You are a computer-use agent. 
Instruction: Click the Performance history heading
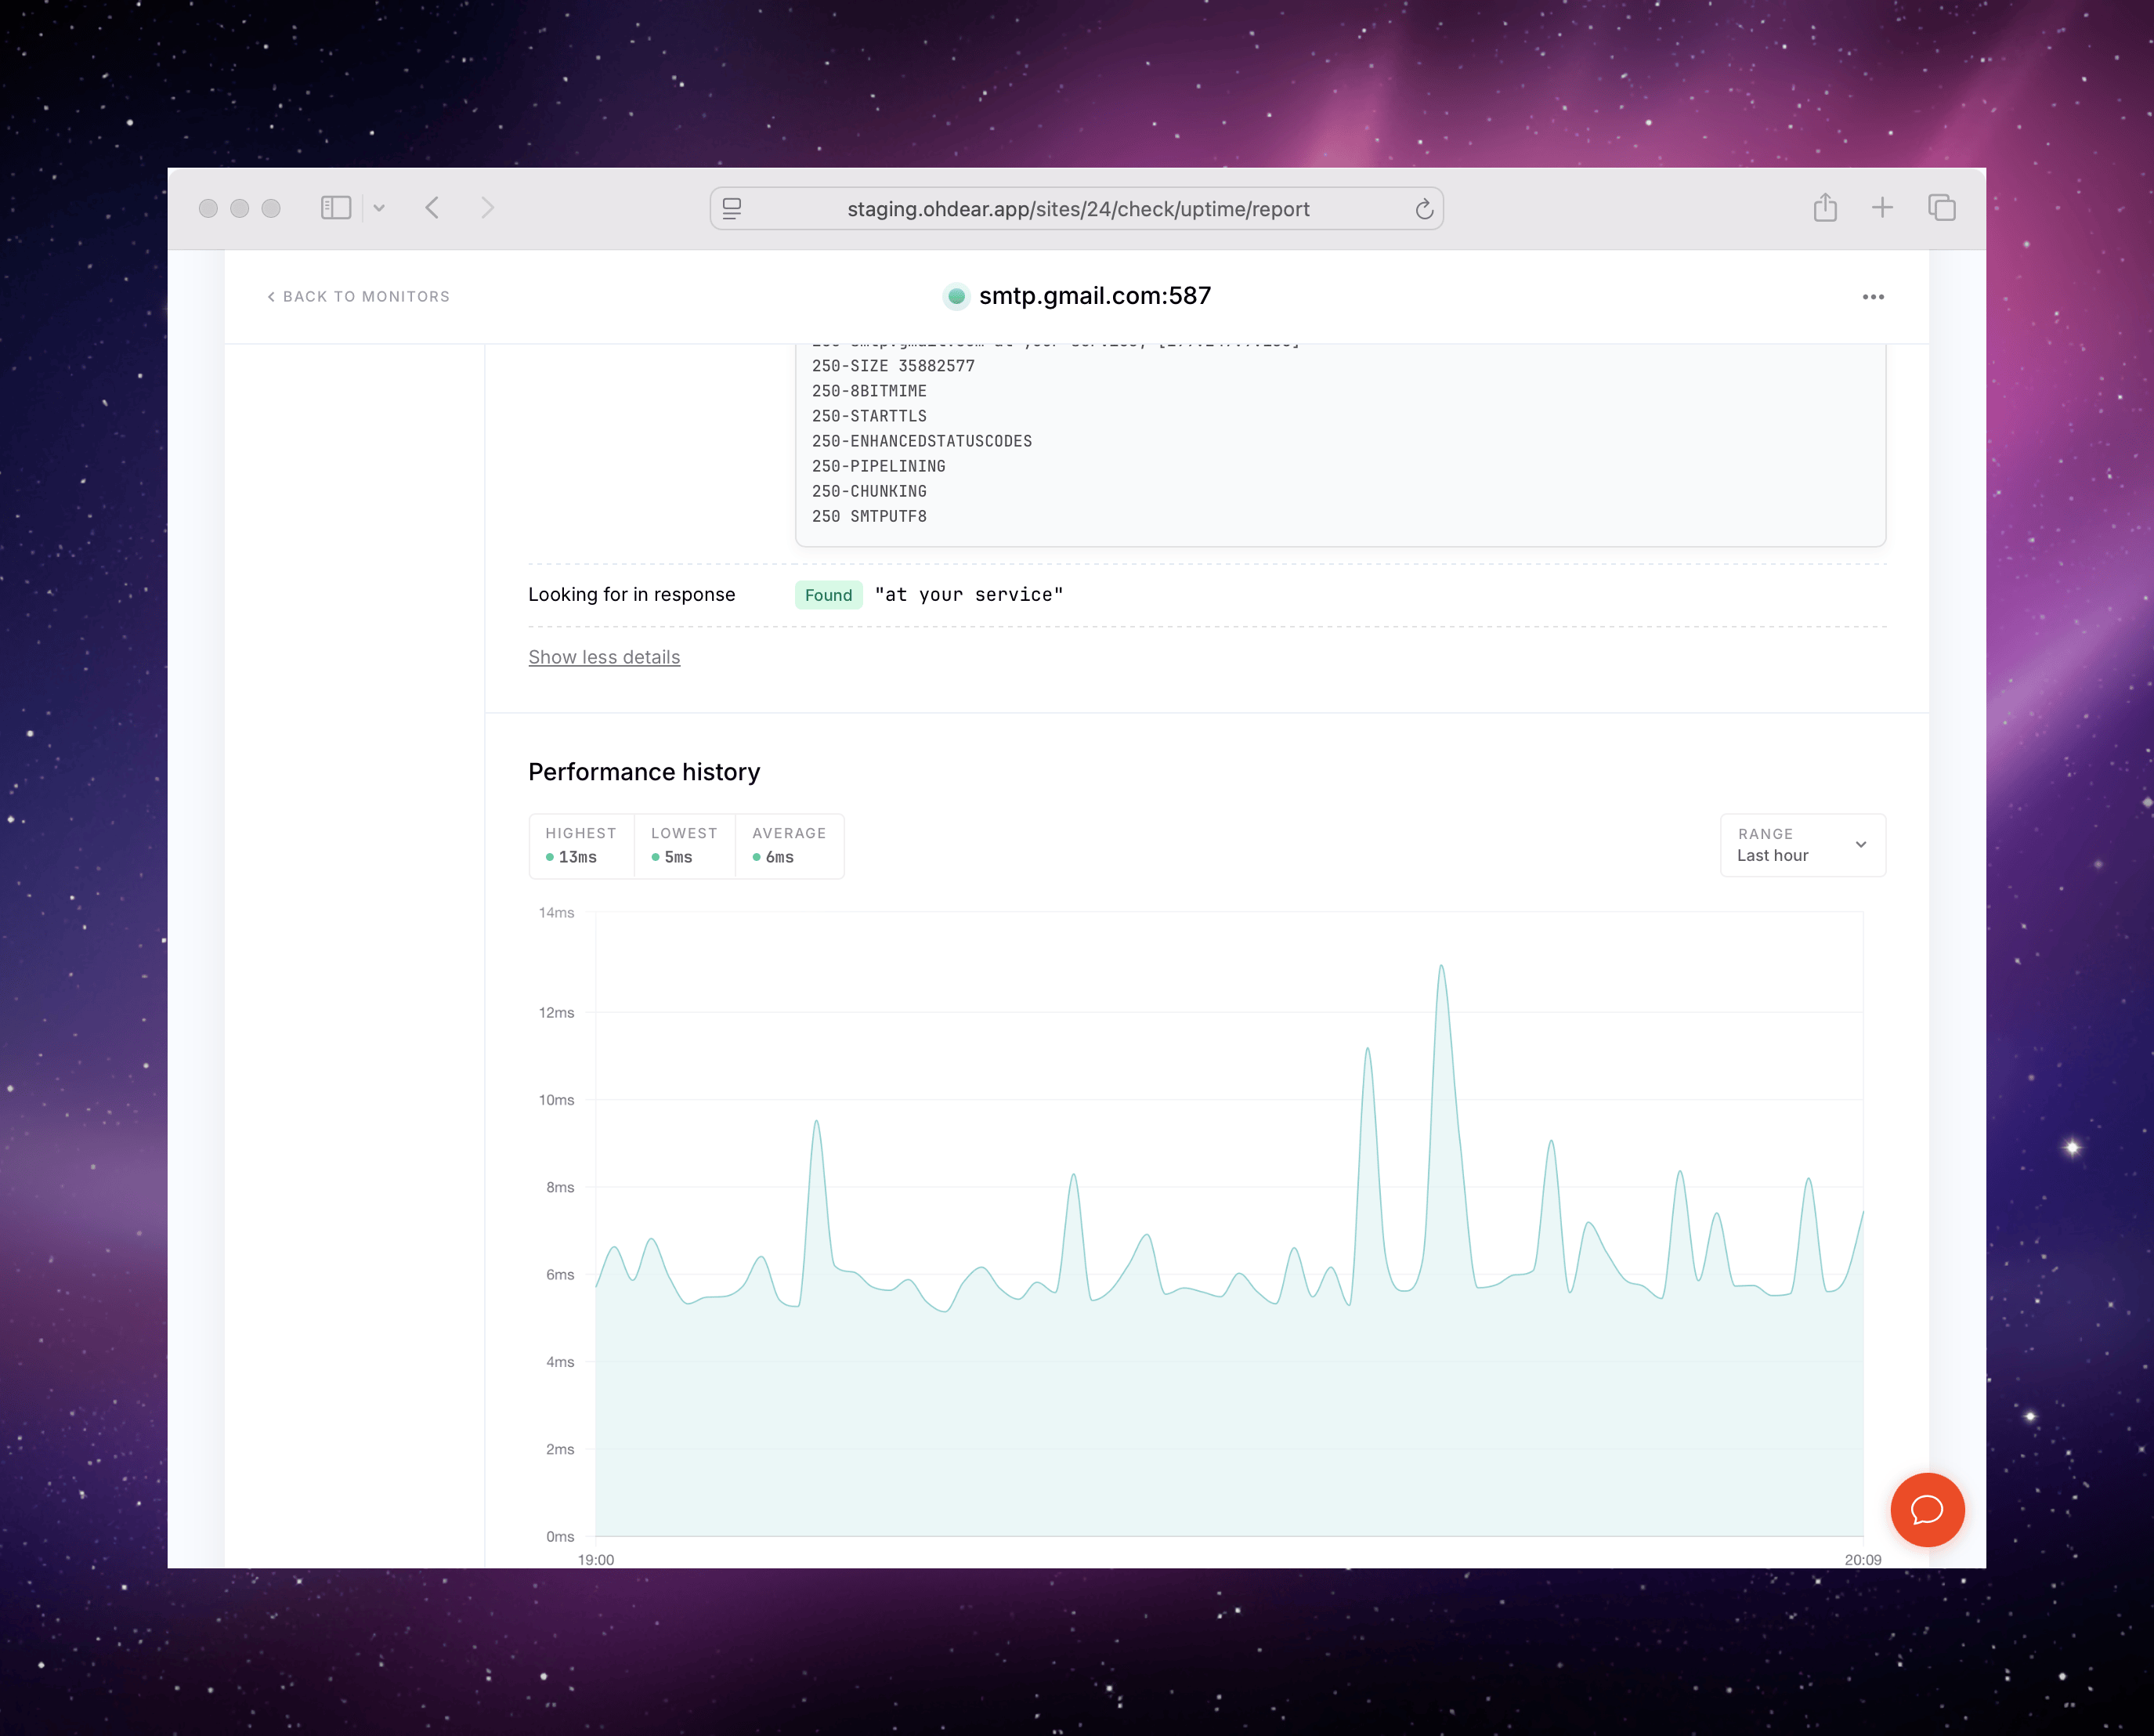[644, 772]
